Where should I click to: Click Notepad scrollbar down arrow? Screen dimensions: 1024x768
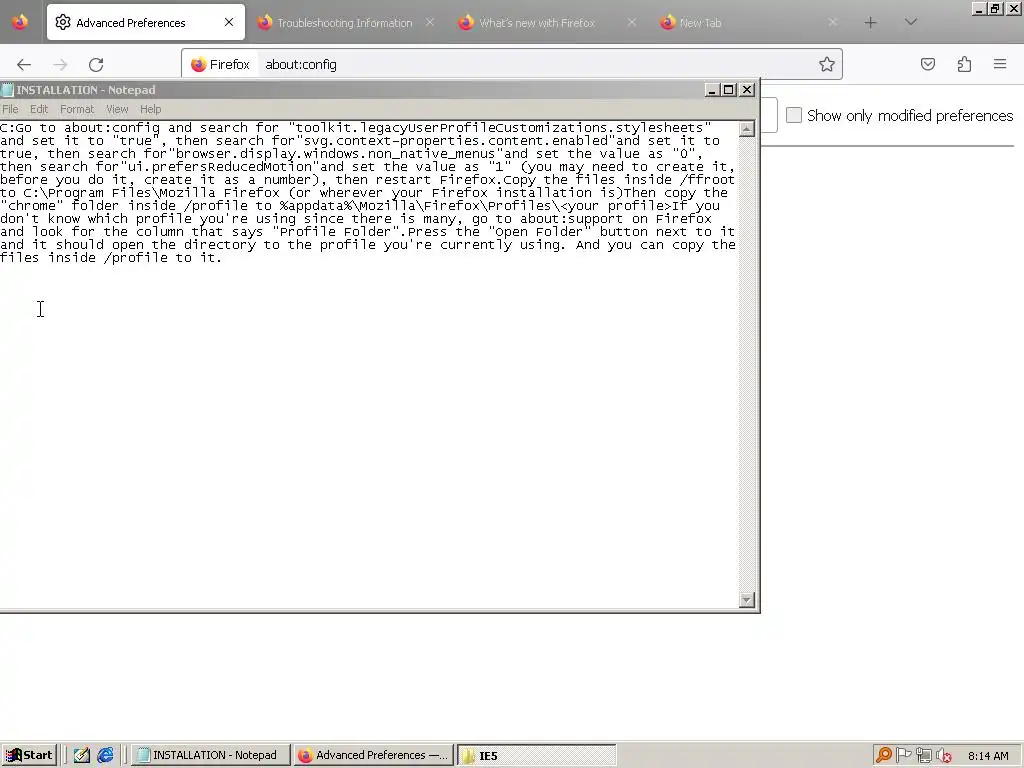[746, 600]
